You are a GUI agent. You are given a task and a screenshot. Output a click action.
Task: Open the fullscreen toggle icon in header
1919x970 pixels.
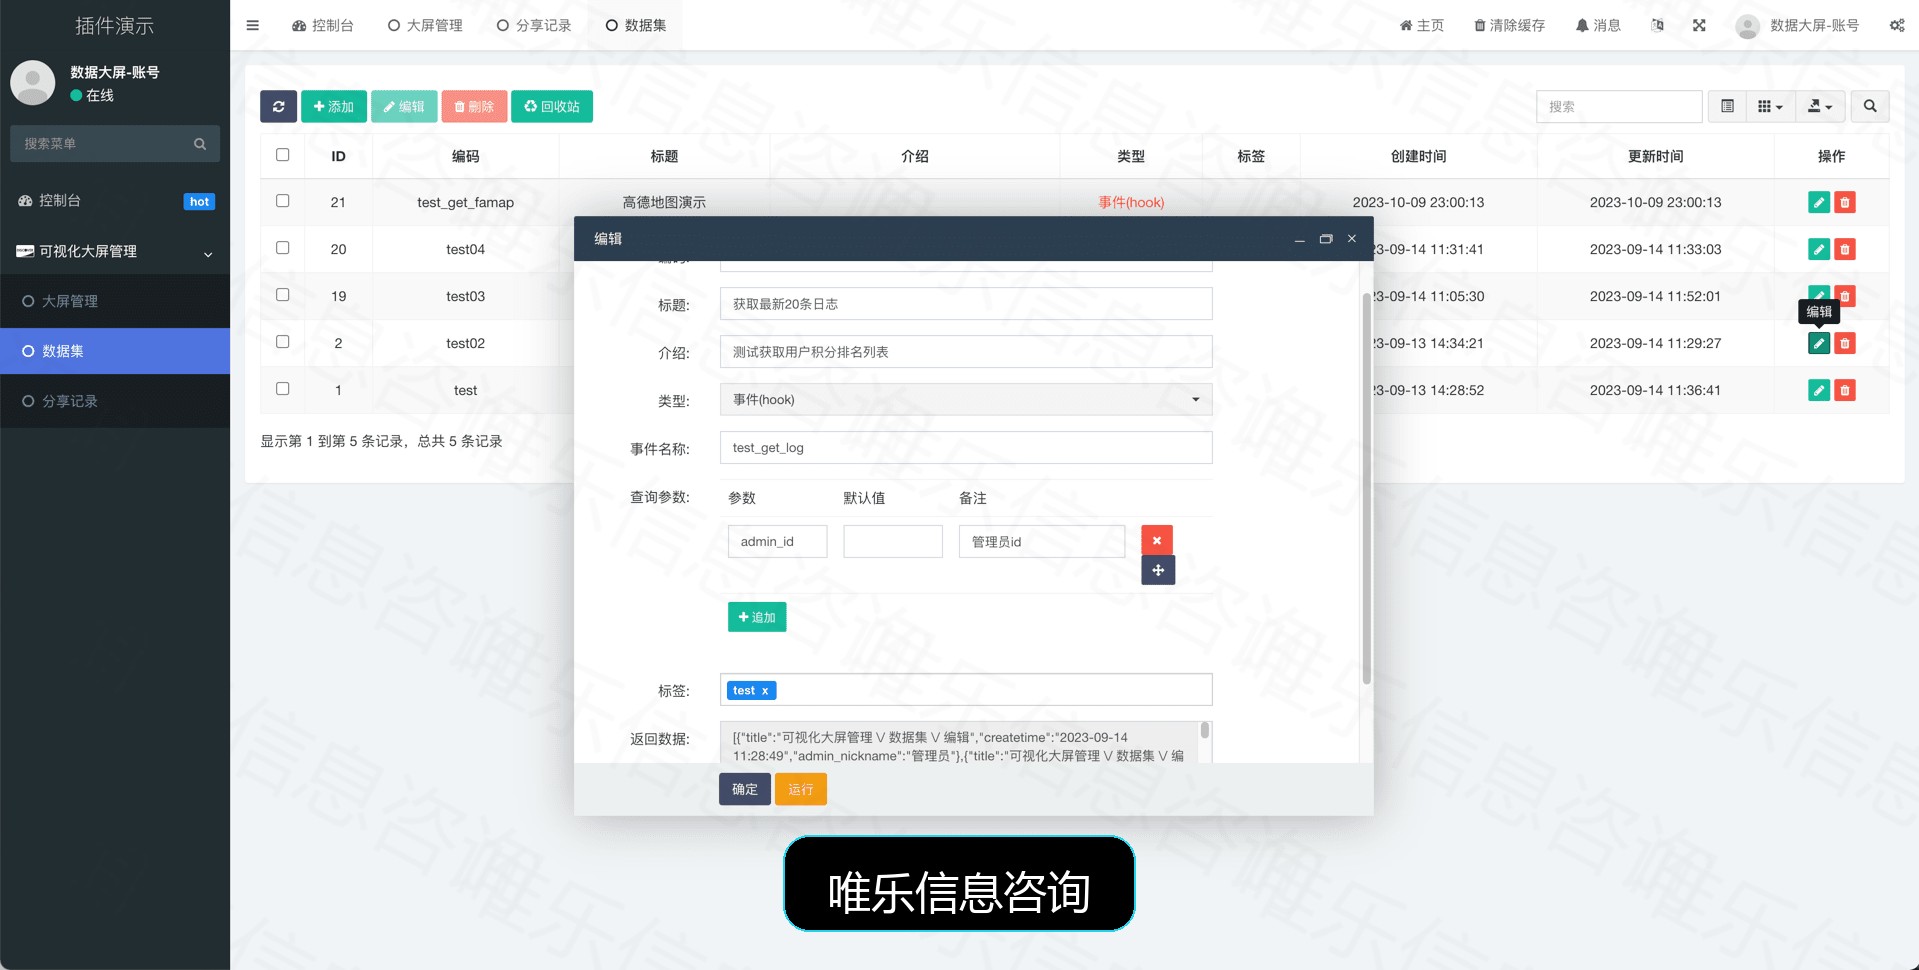[1699, 25]
